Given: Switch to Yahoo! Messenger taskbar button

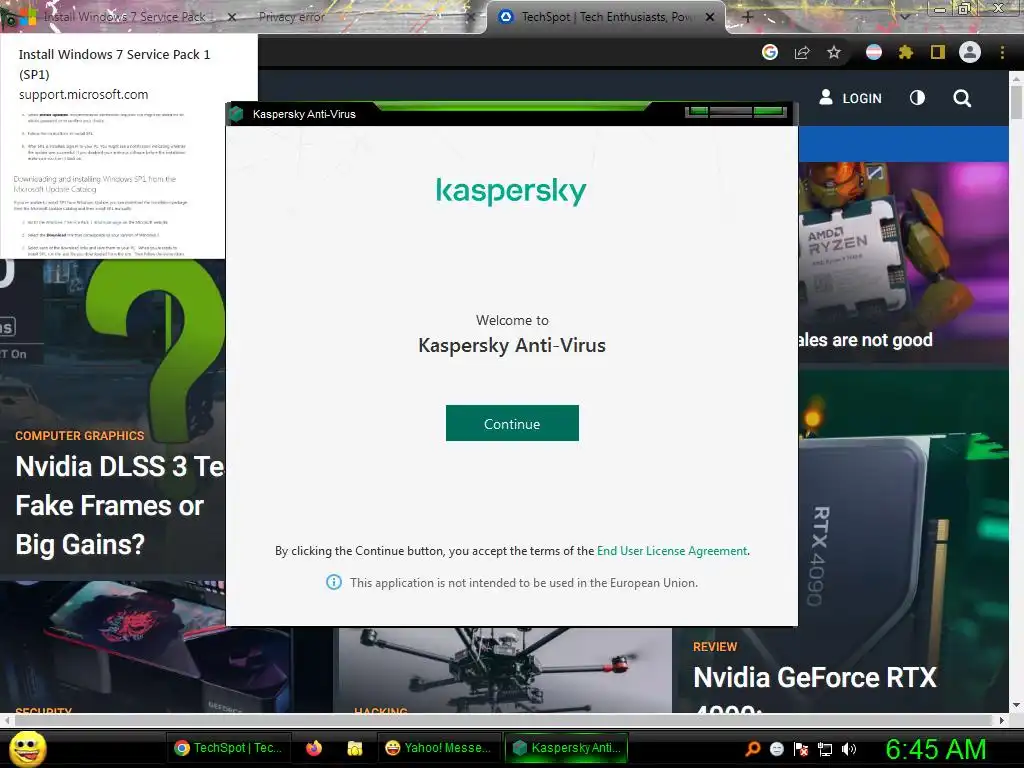Looking at the screenshot, I should point(438,748).
